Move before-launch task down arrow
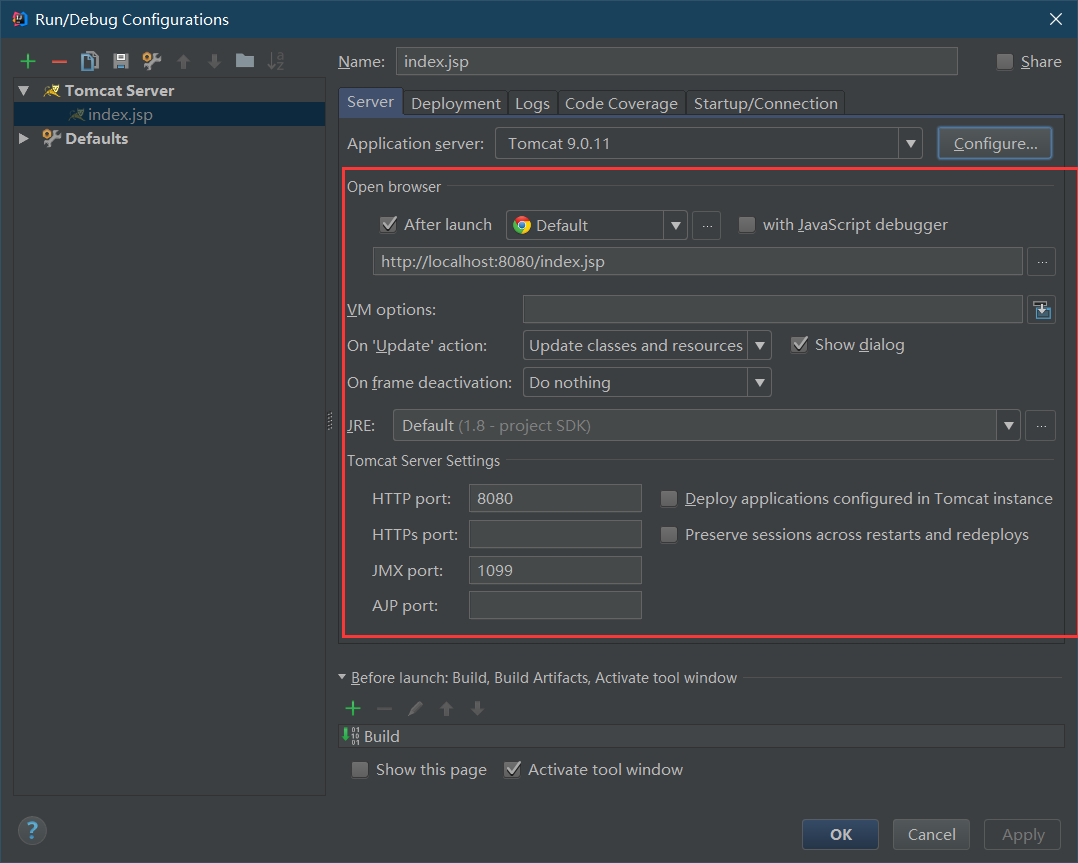Image resolution: width=1078 pixels, height=863 pixels. pos(478,708)
